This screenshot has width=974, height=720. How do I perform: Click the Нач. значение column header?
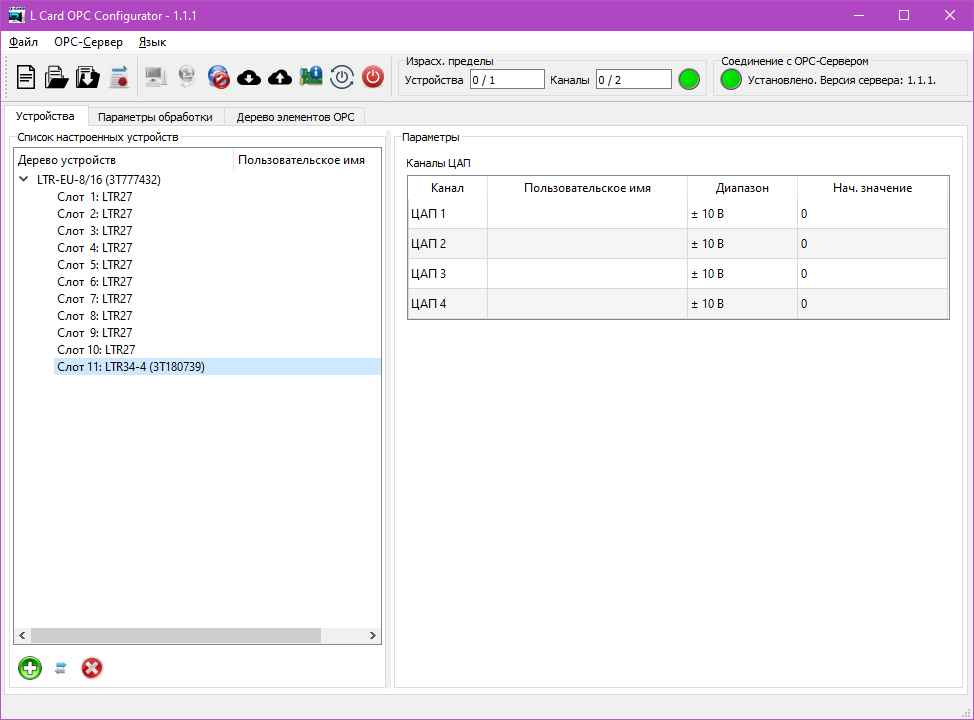pos(873,188)
